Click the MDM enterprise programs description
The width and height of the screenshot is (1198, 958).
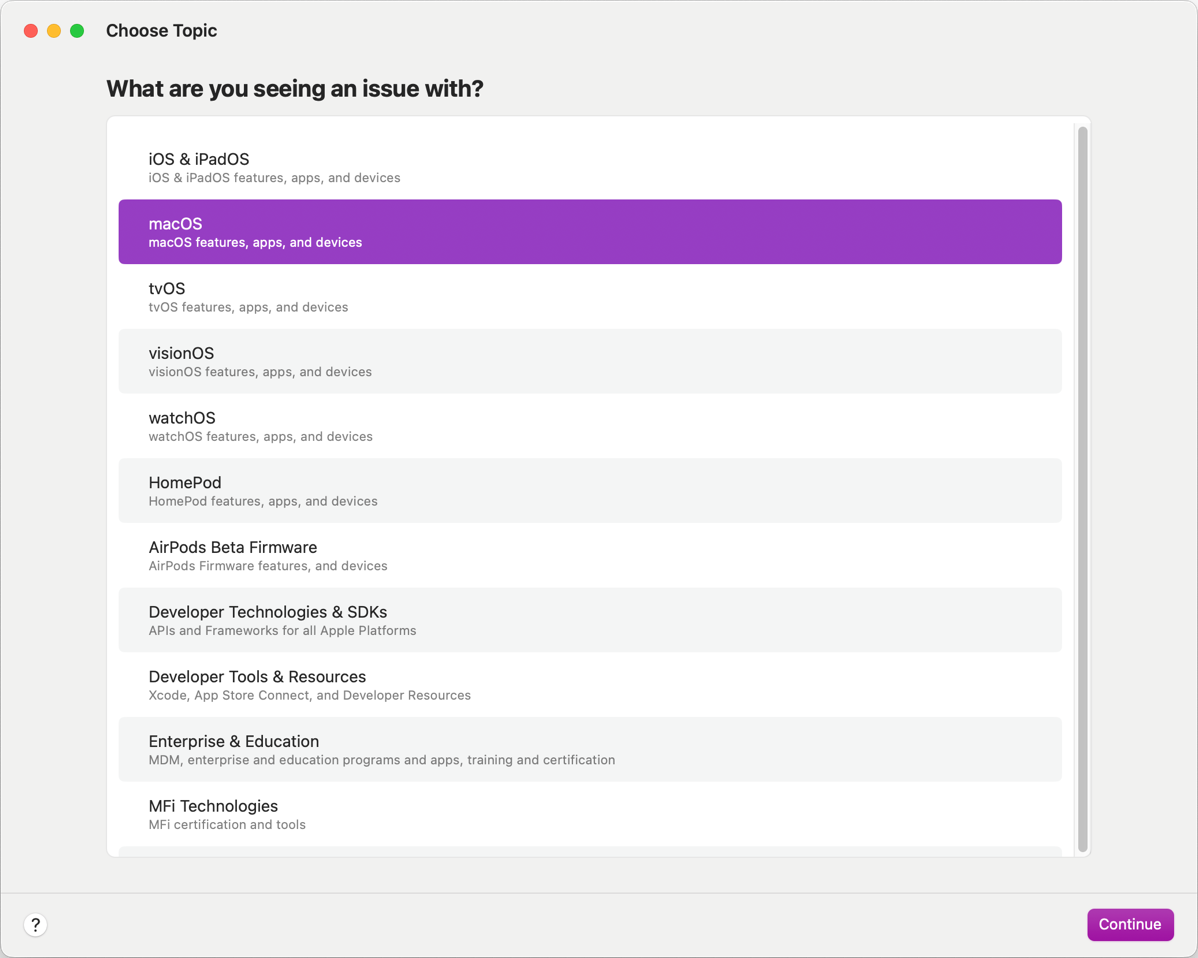(381, 760)
